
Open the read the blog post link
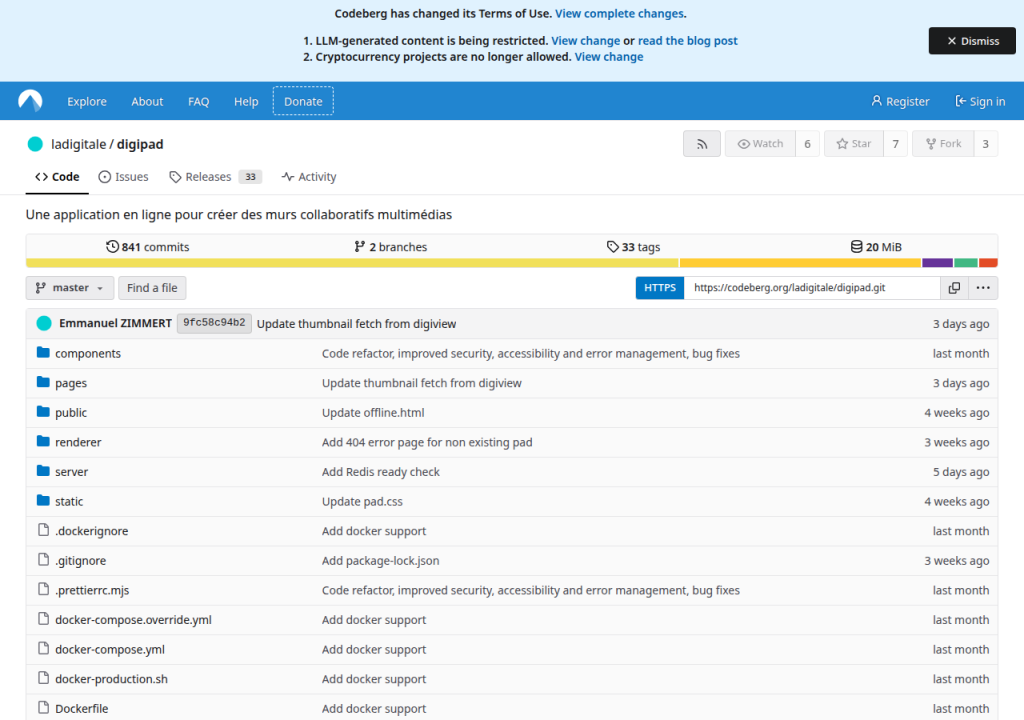688,41
